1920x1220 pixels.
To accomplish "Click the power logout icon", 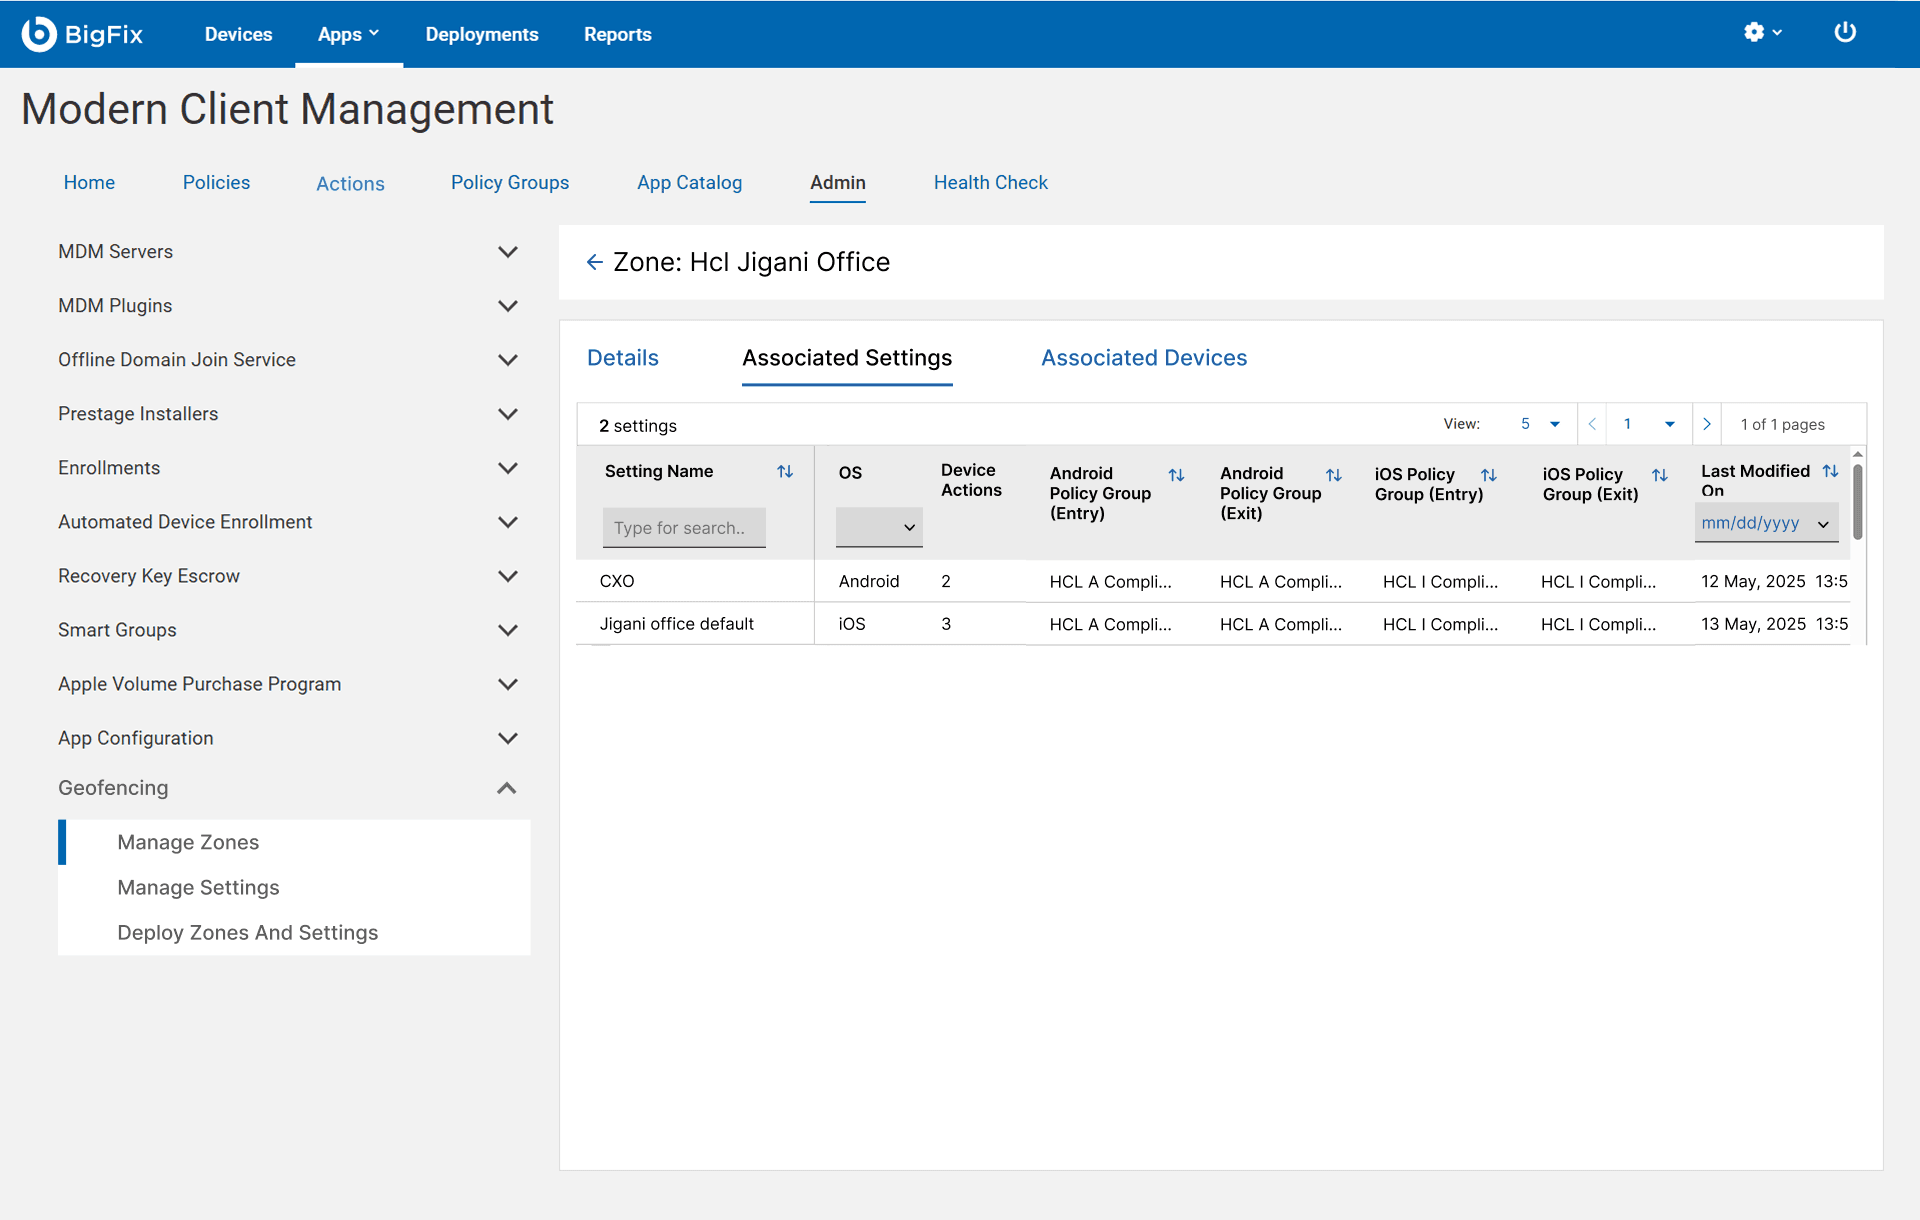I will tap(1845, 33).
